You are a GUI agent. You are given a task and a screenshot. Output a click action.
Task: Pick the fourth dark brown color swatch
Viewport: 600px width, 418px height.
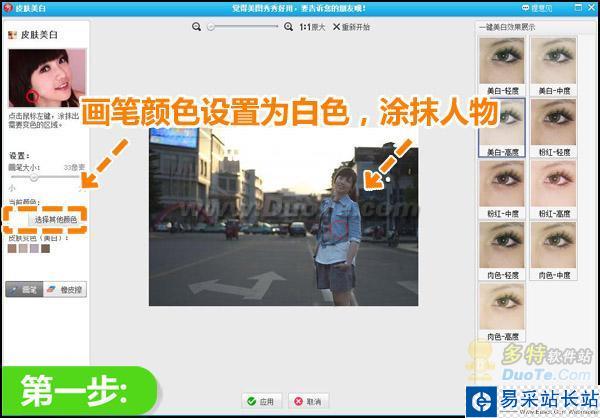click(46, 249)
